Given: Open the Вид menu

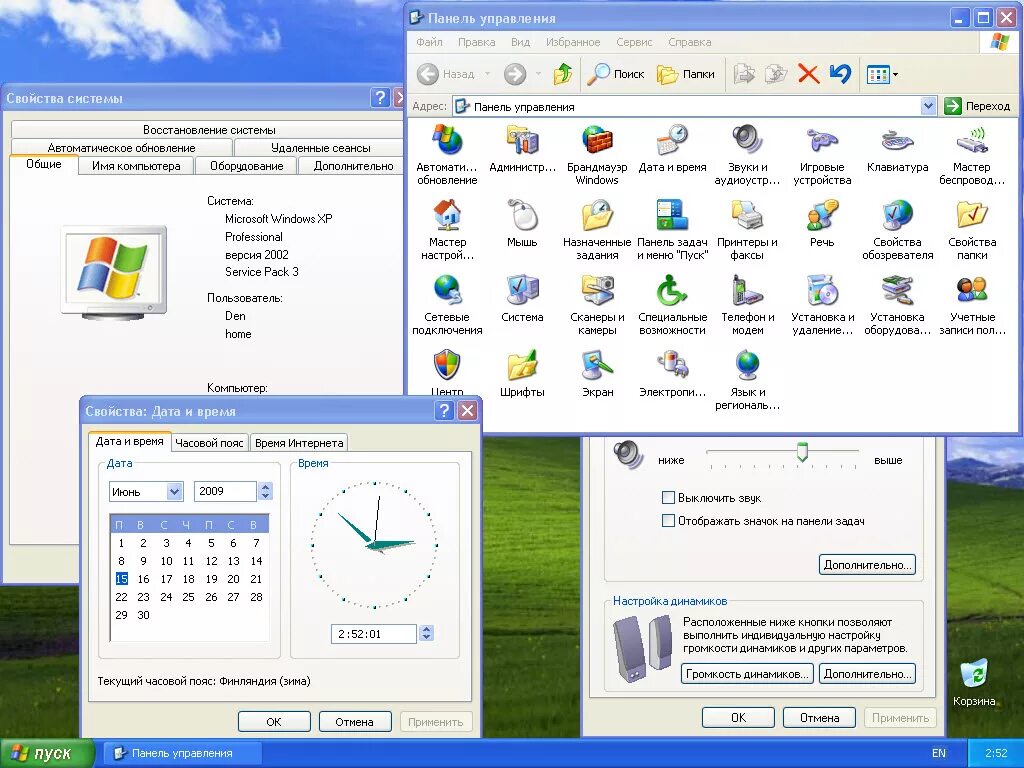Looking at the screenshot, I should (x=520, y=42).
